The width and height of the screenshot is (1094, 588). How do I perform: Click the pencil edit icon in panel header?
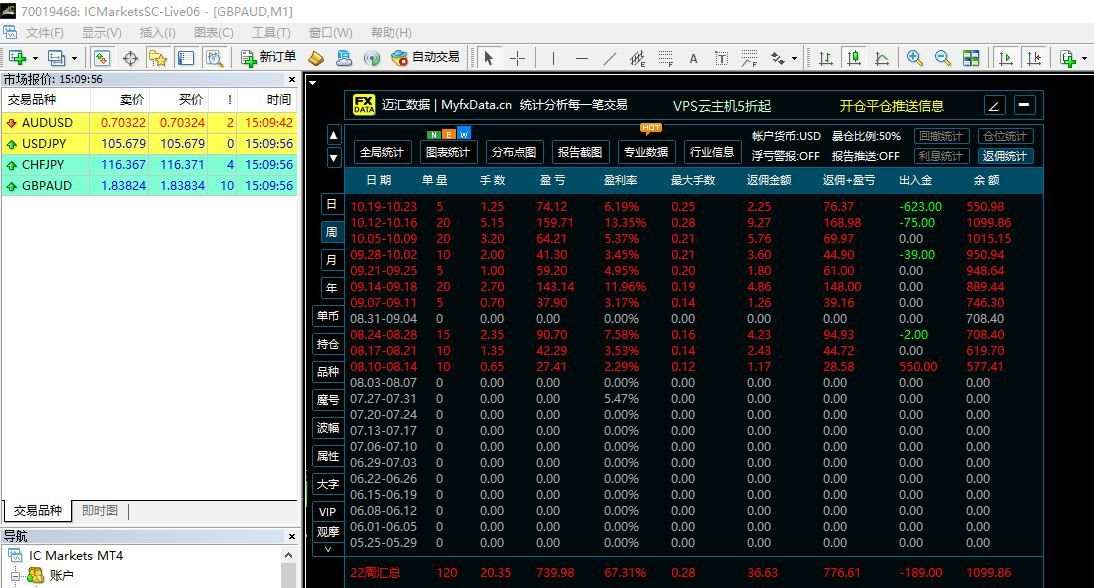[994, 105]
